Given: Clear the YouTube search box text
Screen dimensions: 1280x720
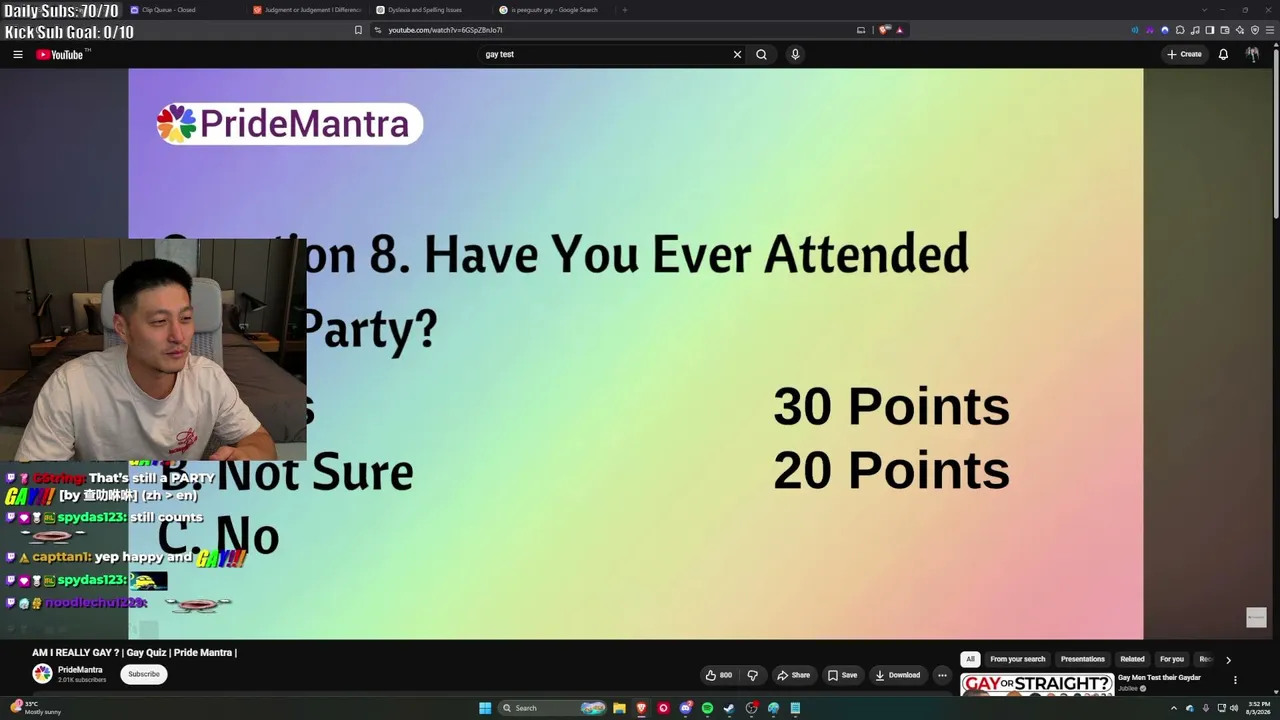Looking at the screenshot, I should [737, 55].
